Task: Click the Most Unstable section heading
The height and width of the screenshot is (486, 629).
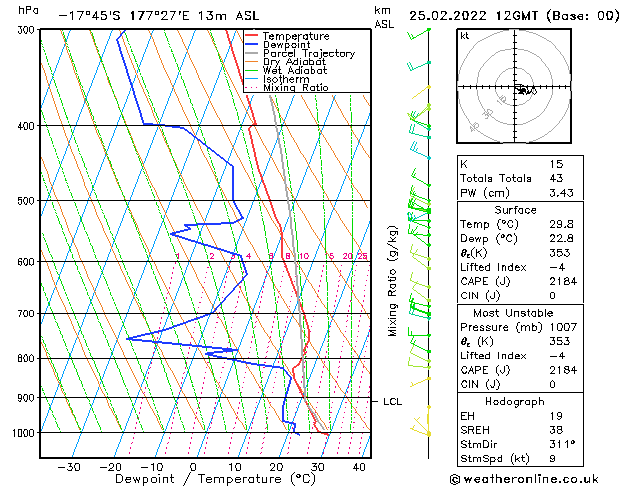Action: point(513,313)
